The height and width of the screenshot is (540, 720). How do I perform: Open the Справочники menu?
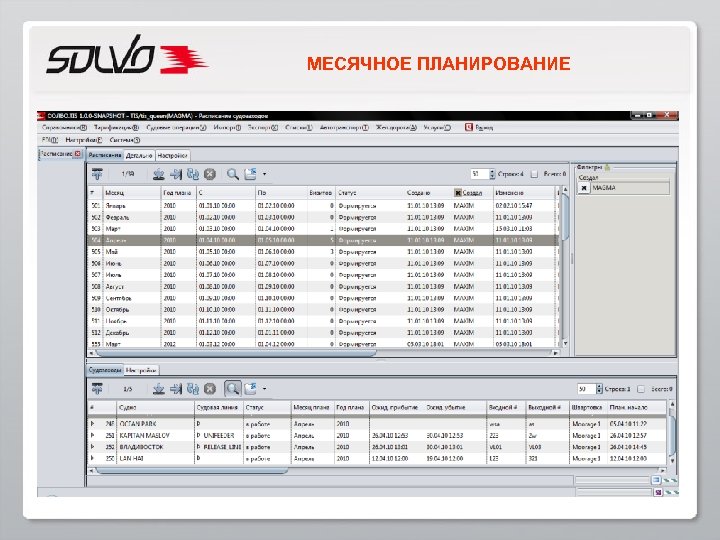tap(64, 128)
